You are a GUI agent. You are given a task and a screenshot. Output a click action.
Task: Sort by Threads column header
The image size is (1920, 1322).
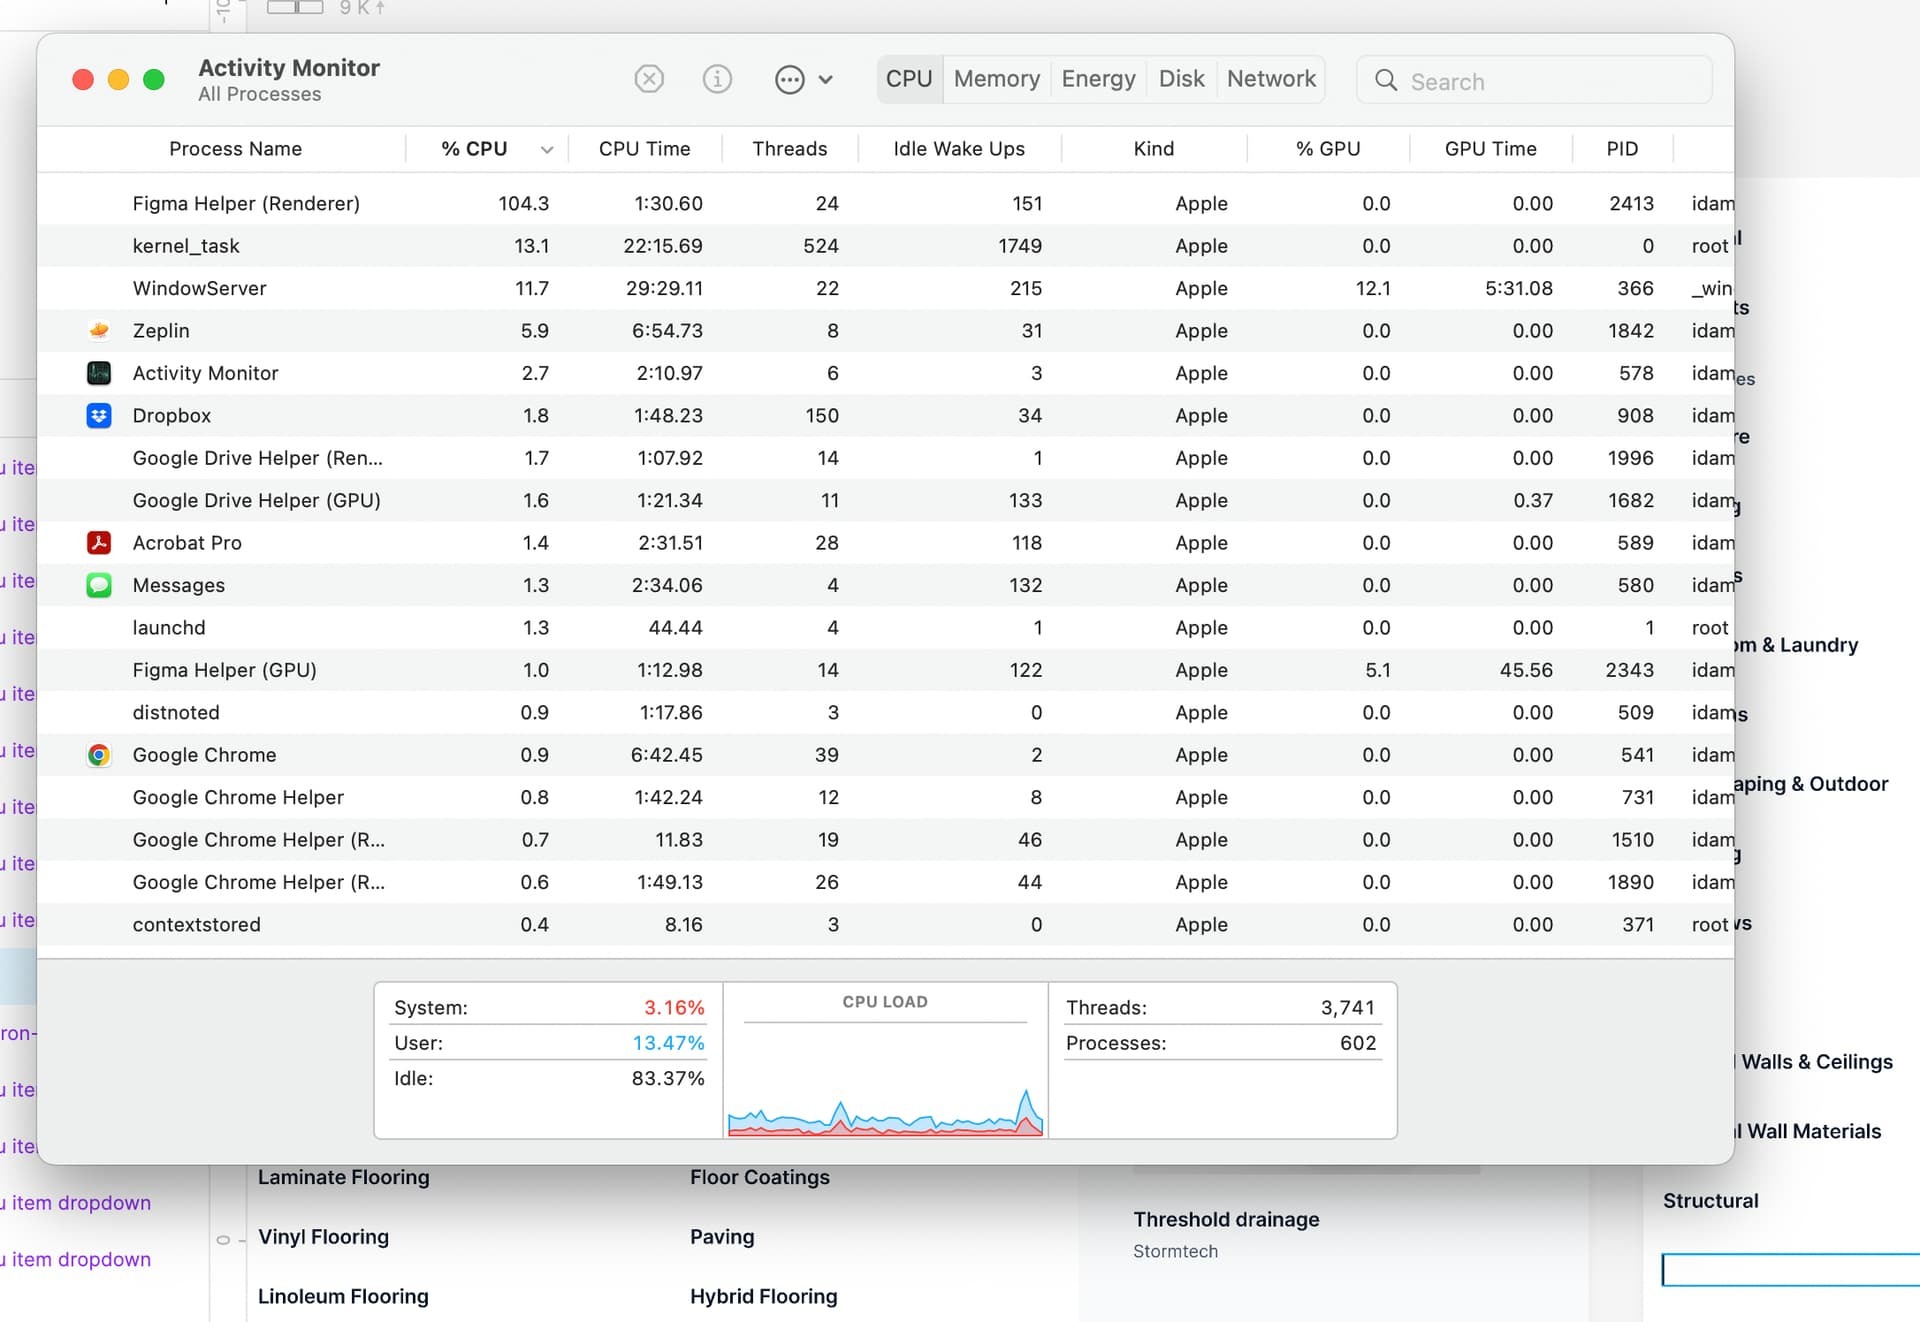[x=789, y=149]
